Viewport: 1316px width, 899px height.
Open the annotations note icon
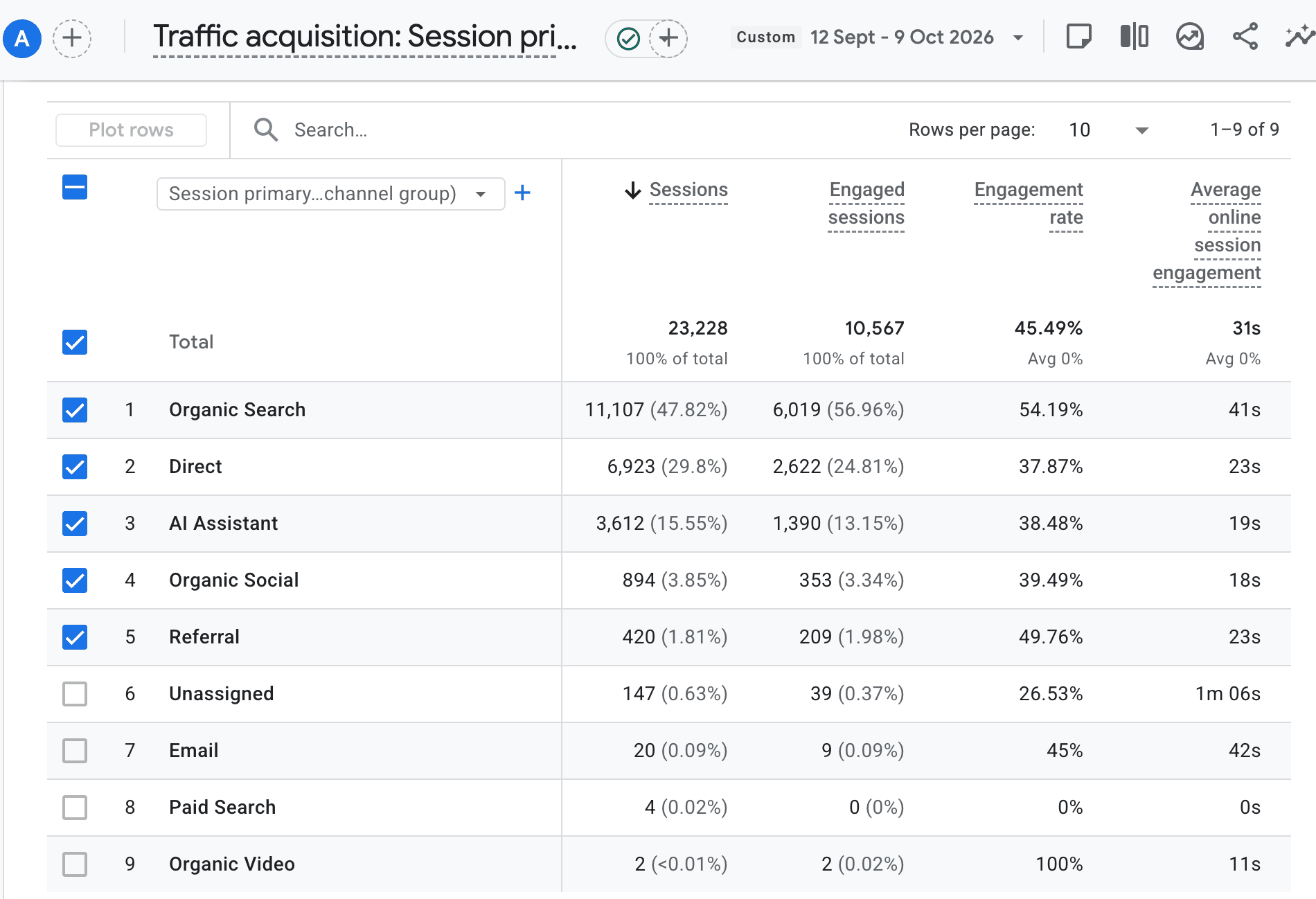(1078, 37)
